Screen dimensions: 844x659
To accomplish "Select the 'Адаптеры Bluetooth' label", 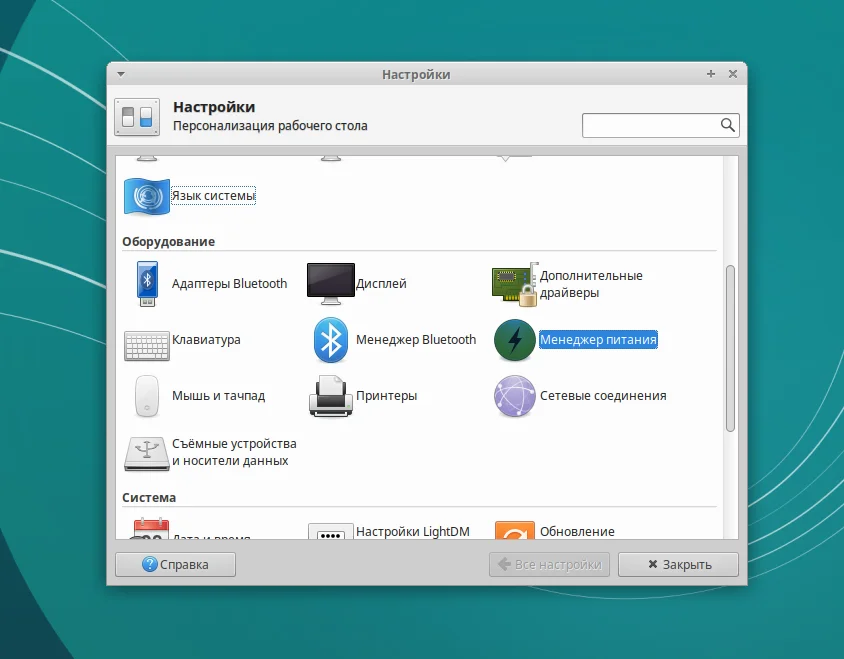I will 229,284.
